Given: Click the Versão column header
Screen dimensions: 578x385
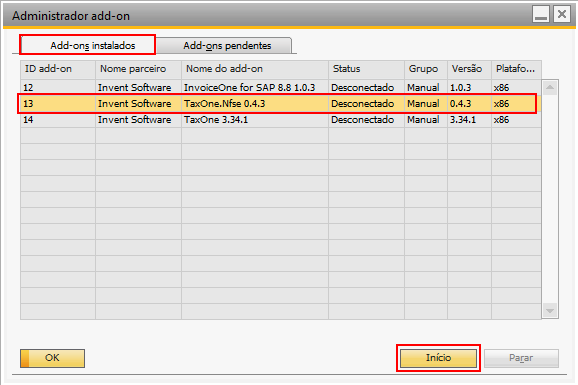Looking at the screenshot, I should click(x=469, y=69).
